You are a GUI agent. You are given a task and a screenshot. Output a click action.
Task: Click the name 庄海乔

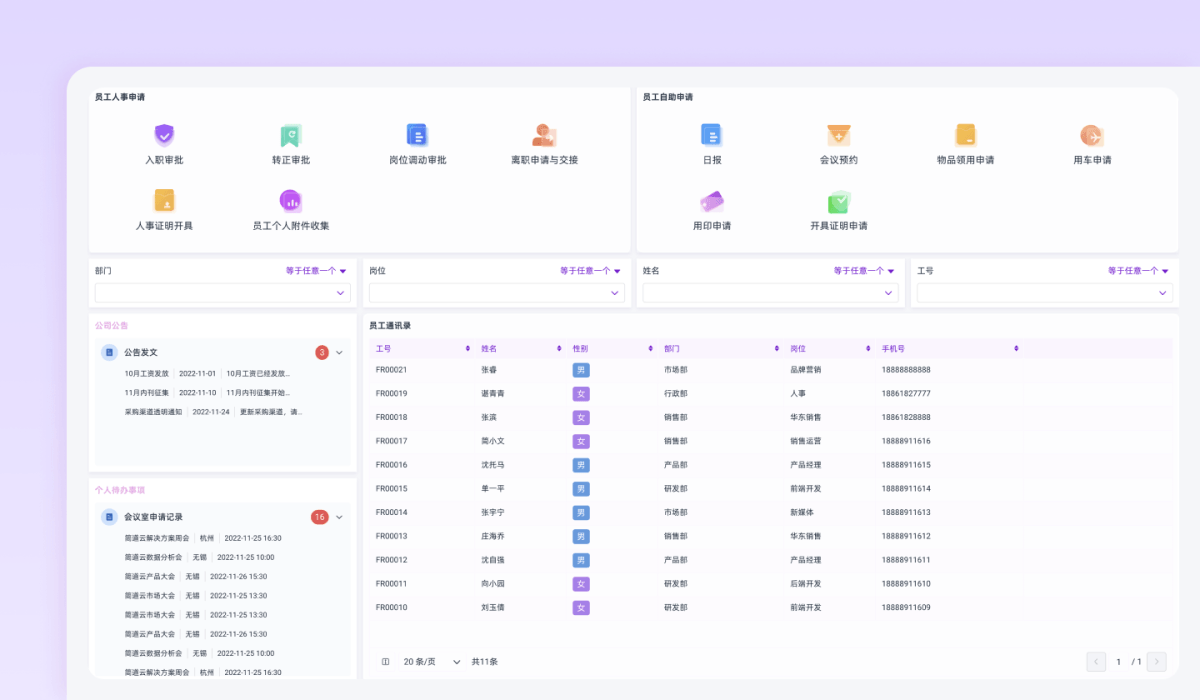tap(492, 536)
